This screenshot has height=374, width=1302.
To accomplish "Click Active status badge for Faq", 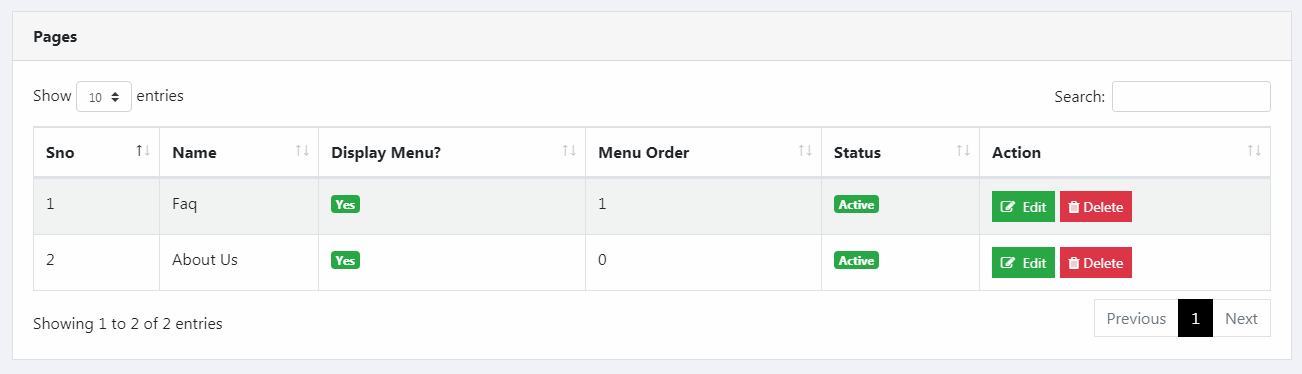I will pyautogui.click(x=857, y=204).
